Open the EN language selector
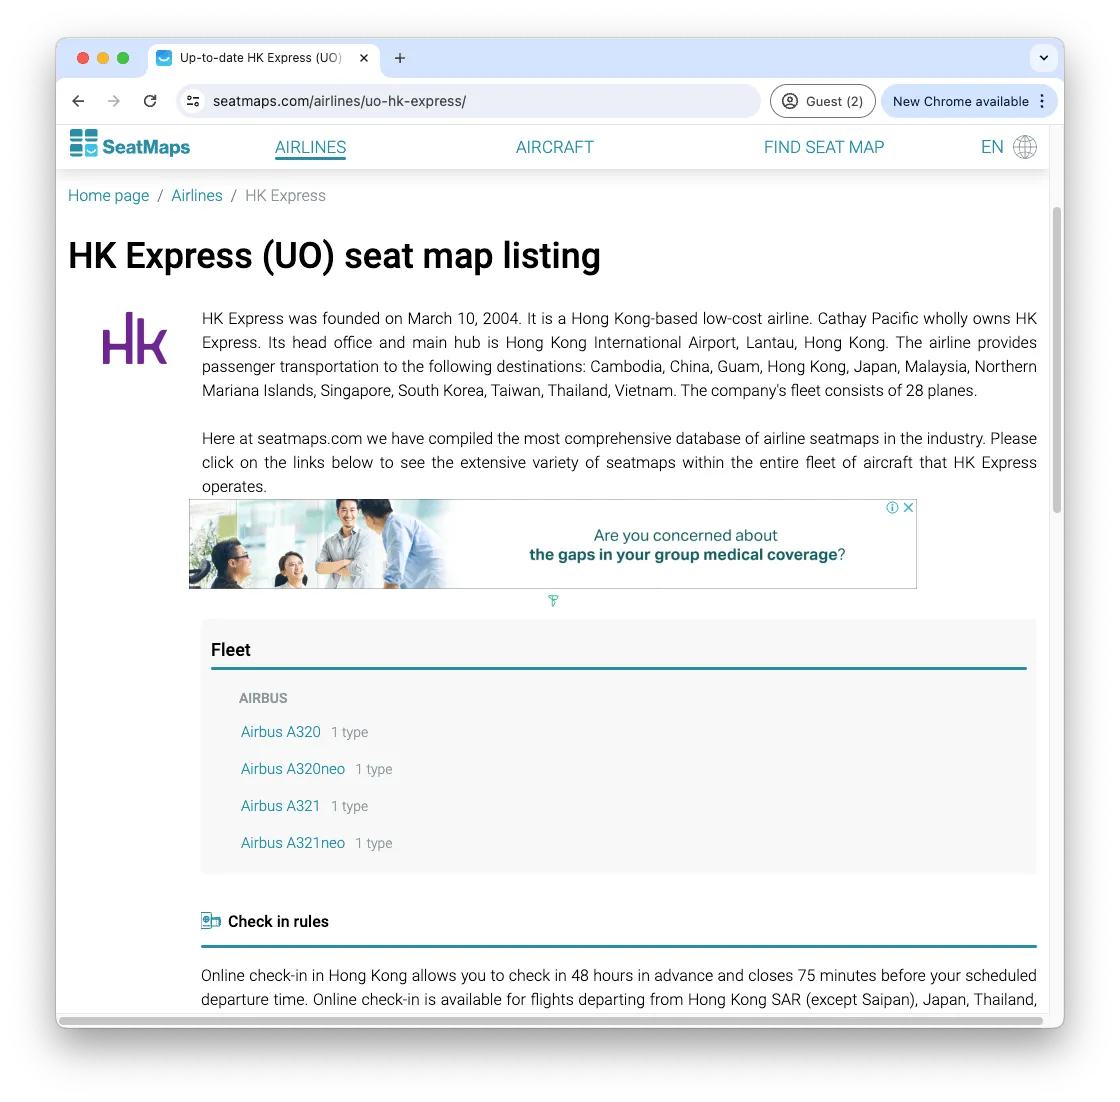Image resolution: width=1120 pixels, height=1102 pixels. pyautogui.click(x=991, y=147)
